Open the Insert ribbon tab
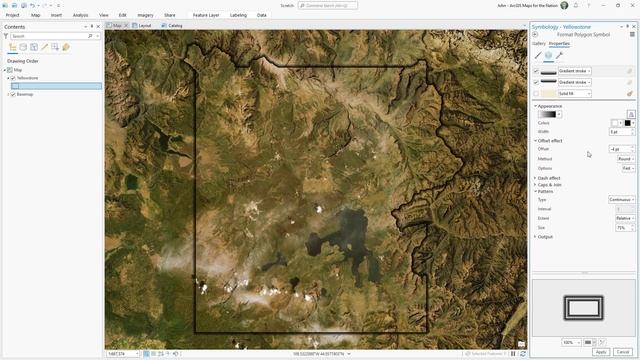 (56, 15)
